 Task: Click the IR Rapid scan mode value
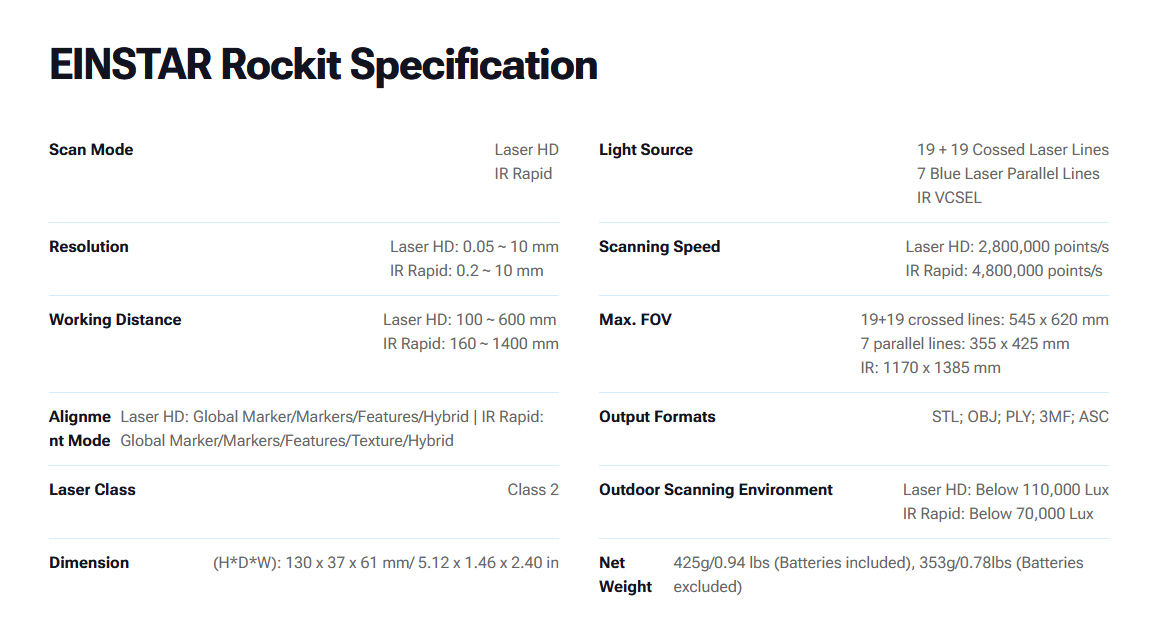click(523, 174)
